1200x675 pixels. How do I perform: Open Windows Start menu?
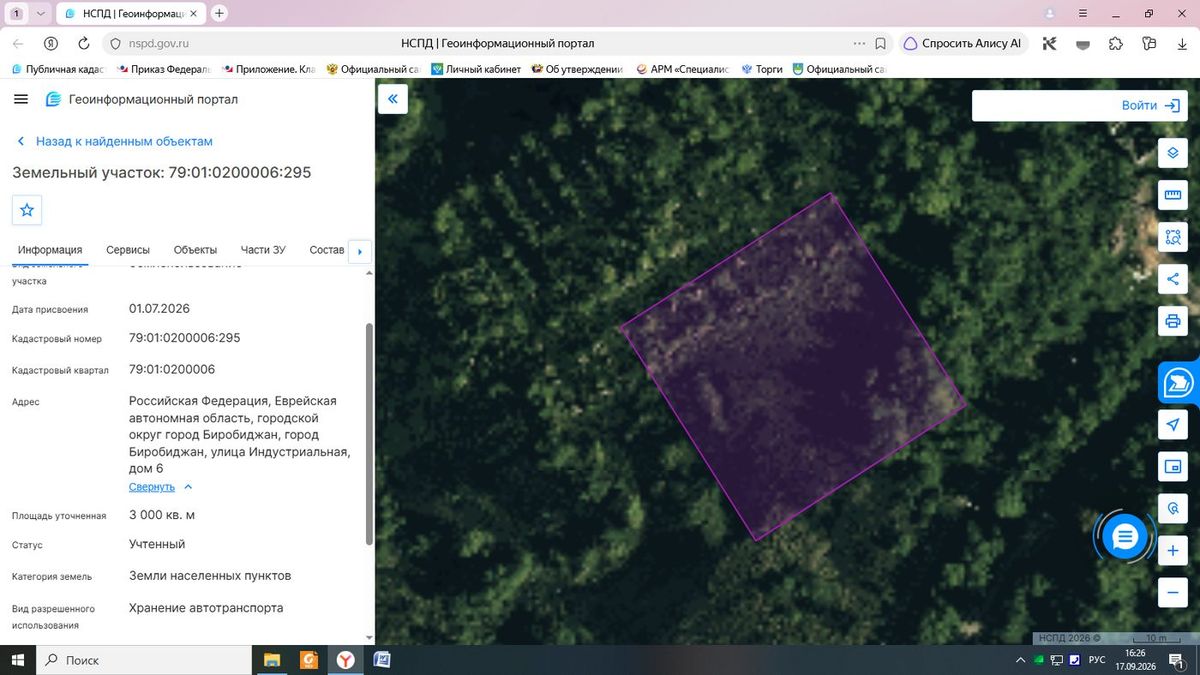click(17, 660)
